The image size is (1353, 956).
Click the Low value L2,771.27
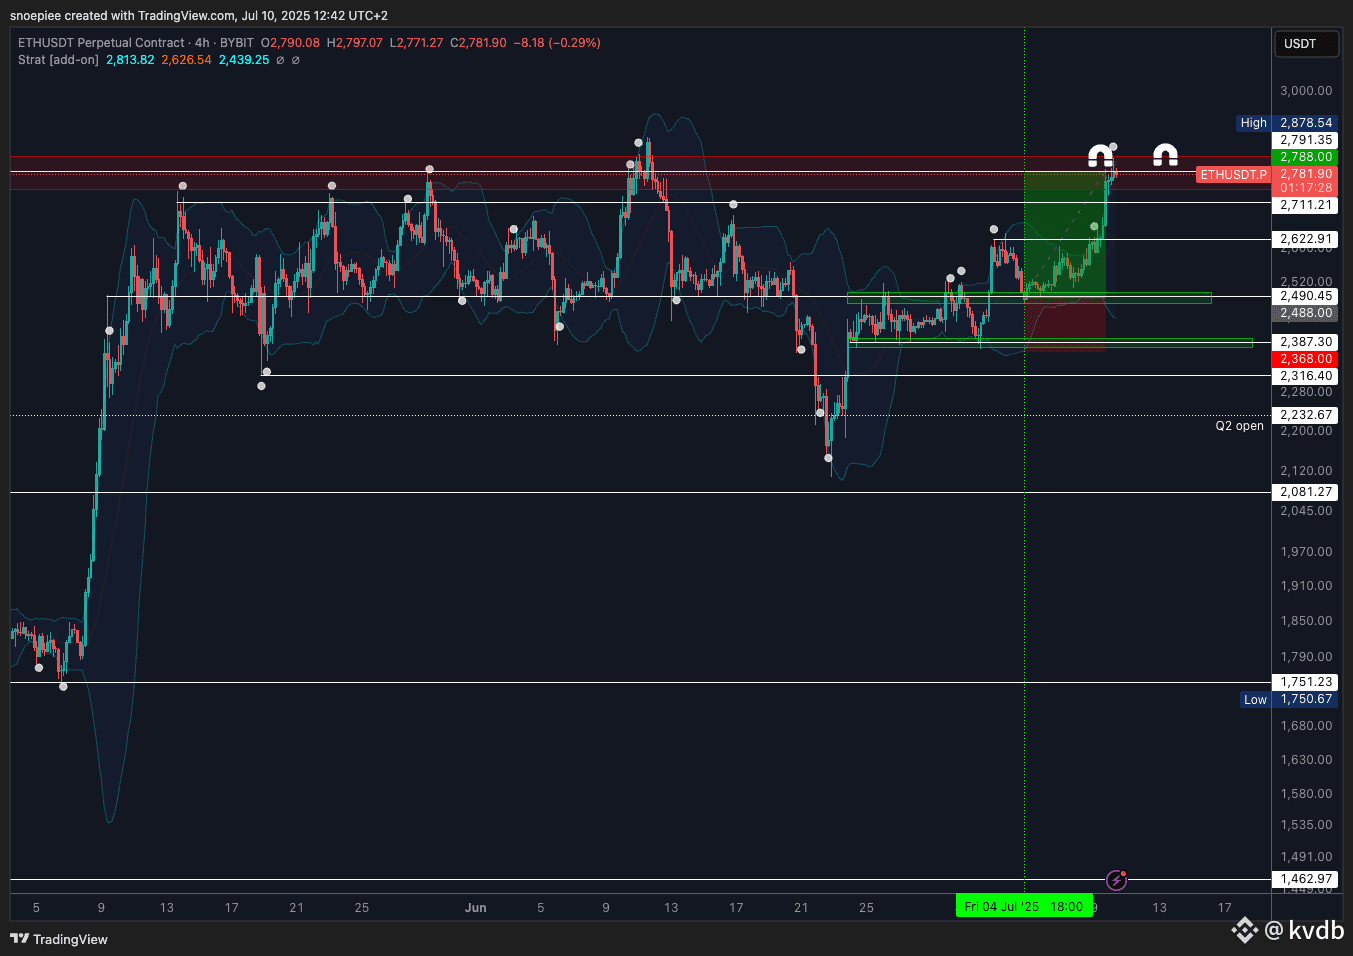pyautogui.click(x=416, y=43)
